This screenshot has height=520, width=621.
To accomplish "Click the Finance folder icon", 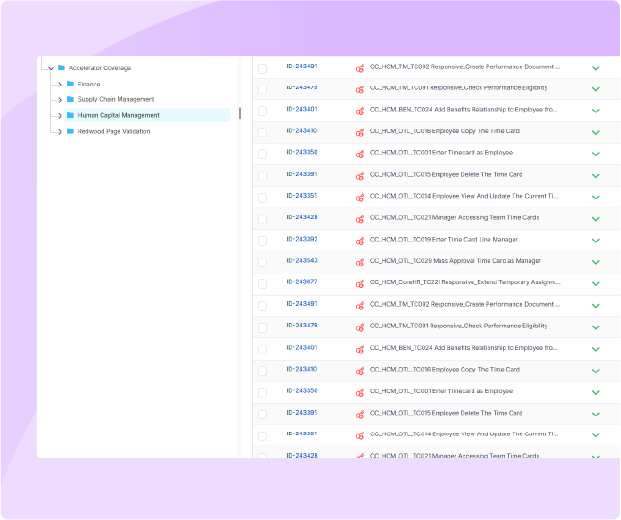I will (x=70, y=84).
